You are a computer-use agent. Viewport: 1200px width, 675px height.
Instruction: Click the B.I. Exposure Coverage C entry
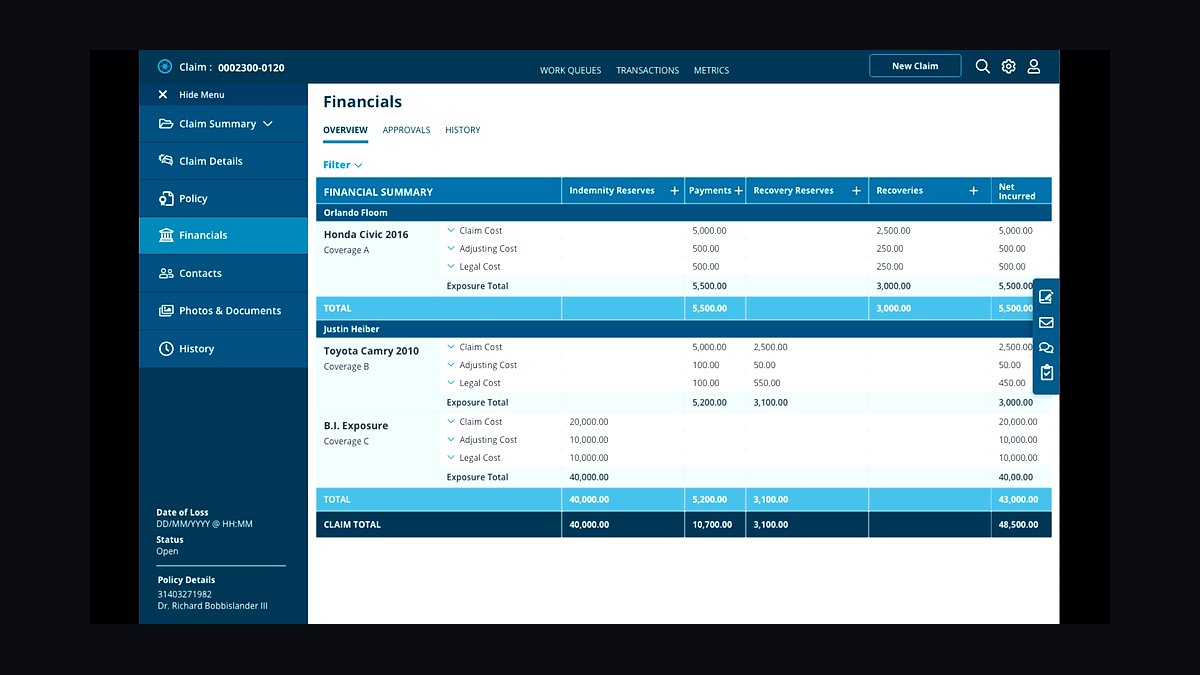(356, 433)
